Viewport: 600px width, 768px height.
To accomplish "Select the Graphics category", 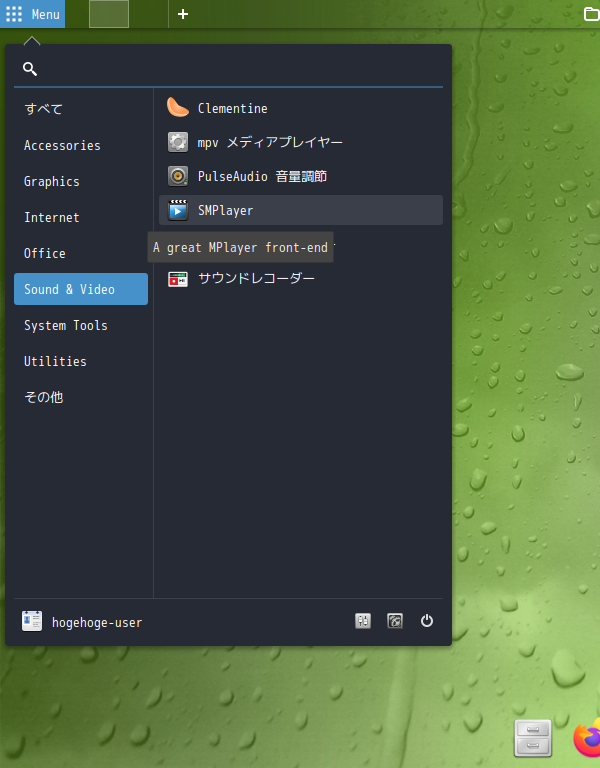I will 81,181.
